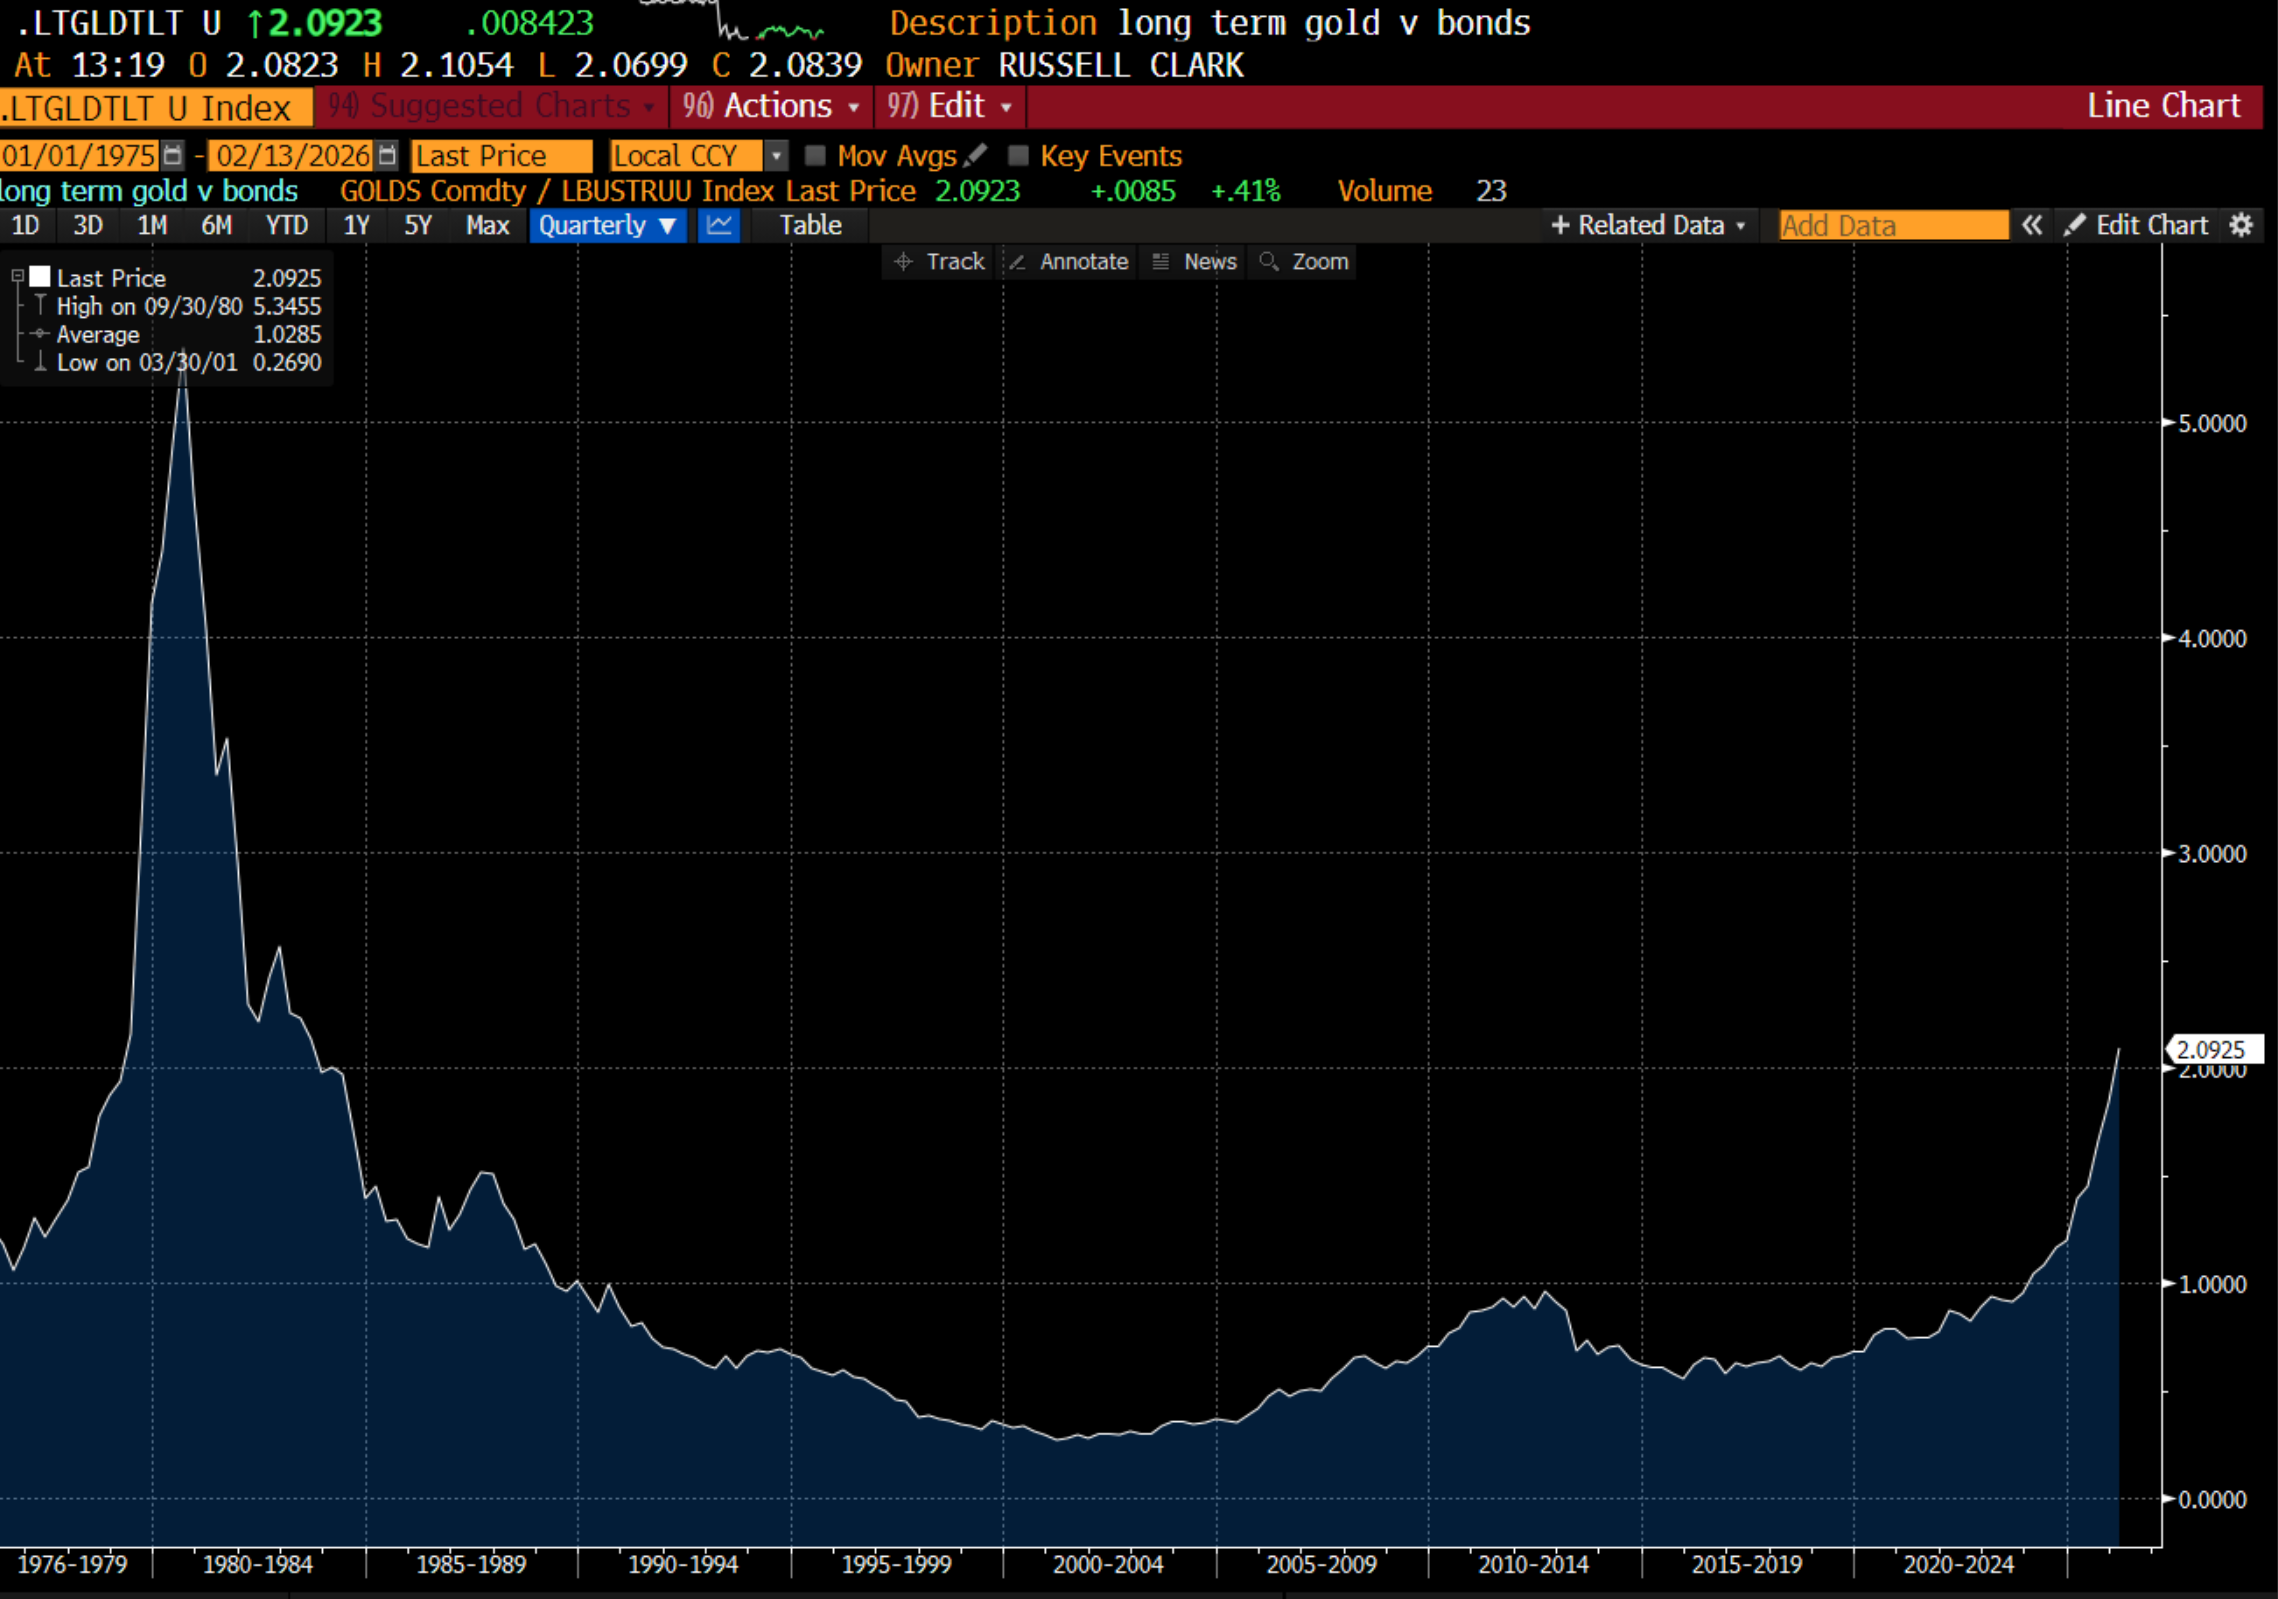Open chart settings gear icon
The height and width of the screenshot is (1599, 2278).
(x=2241, y=226)
